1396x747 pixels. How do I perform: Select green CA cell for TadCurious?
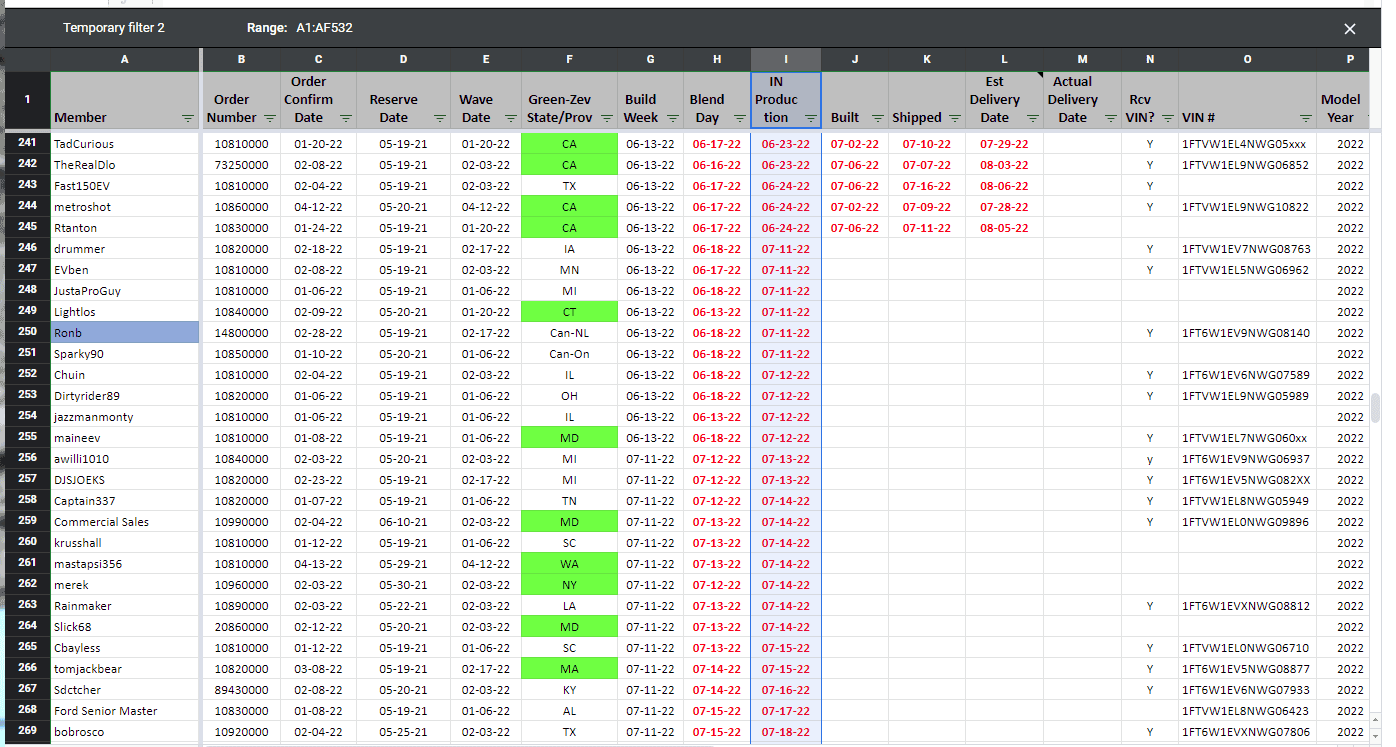pos(569,144)
